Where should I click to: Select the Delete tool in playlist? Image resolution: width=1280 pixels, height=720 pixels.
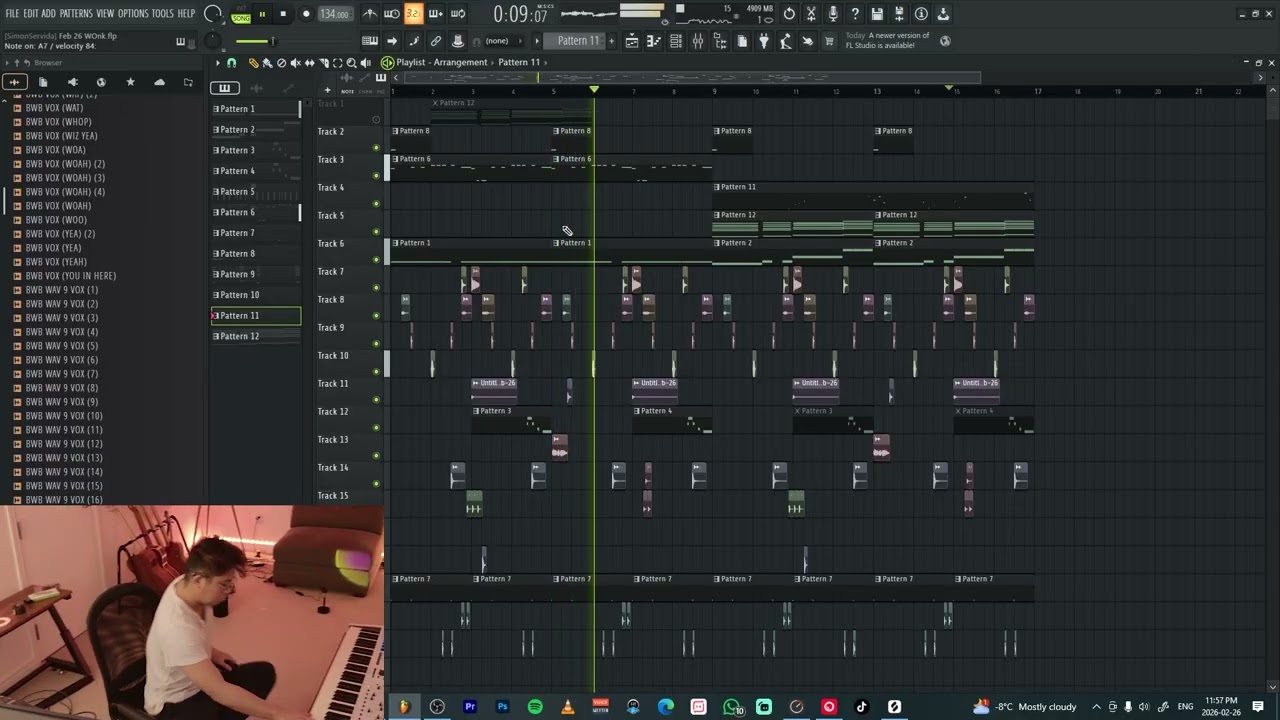pyautogui.click(x=281, y=63)
